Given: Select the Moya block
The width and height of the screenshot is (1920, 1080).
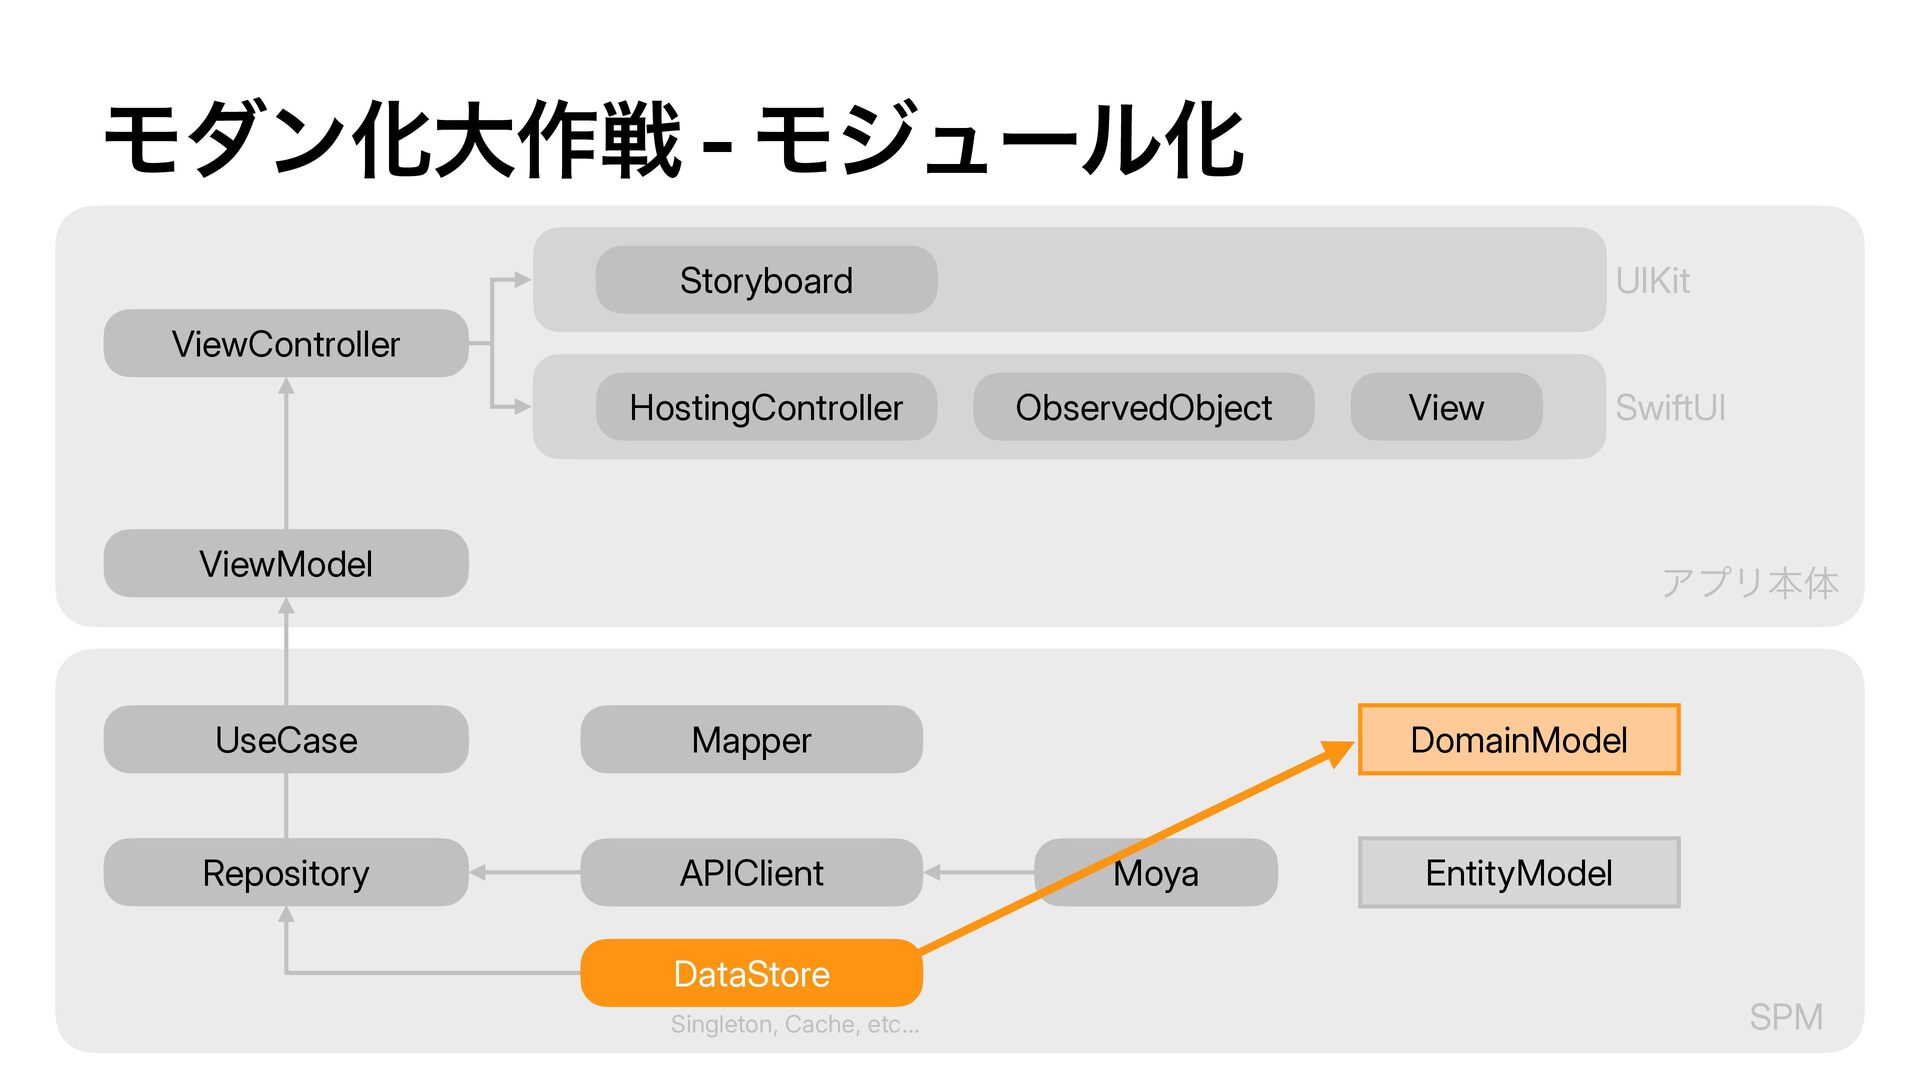Looking at the screenshot, I should coord(1156,872).
